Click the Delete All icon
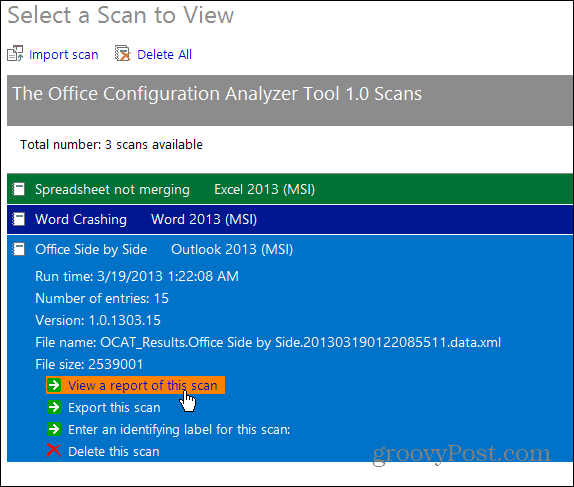Image resolution: width=574 pixels, height=487 pixels. tap(123, 54)
